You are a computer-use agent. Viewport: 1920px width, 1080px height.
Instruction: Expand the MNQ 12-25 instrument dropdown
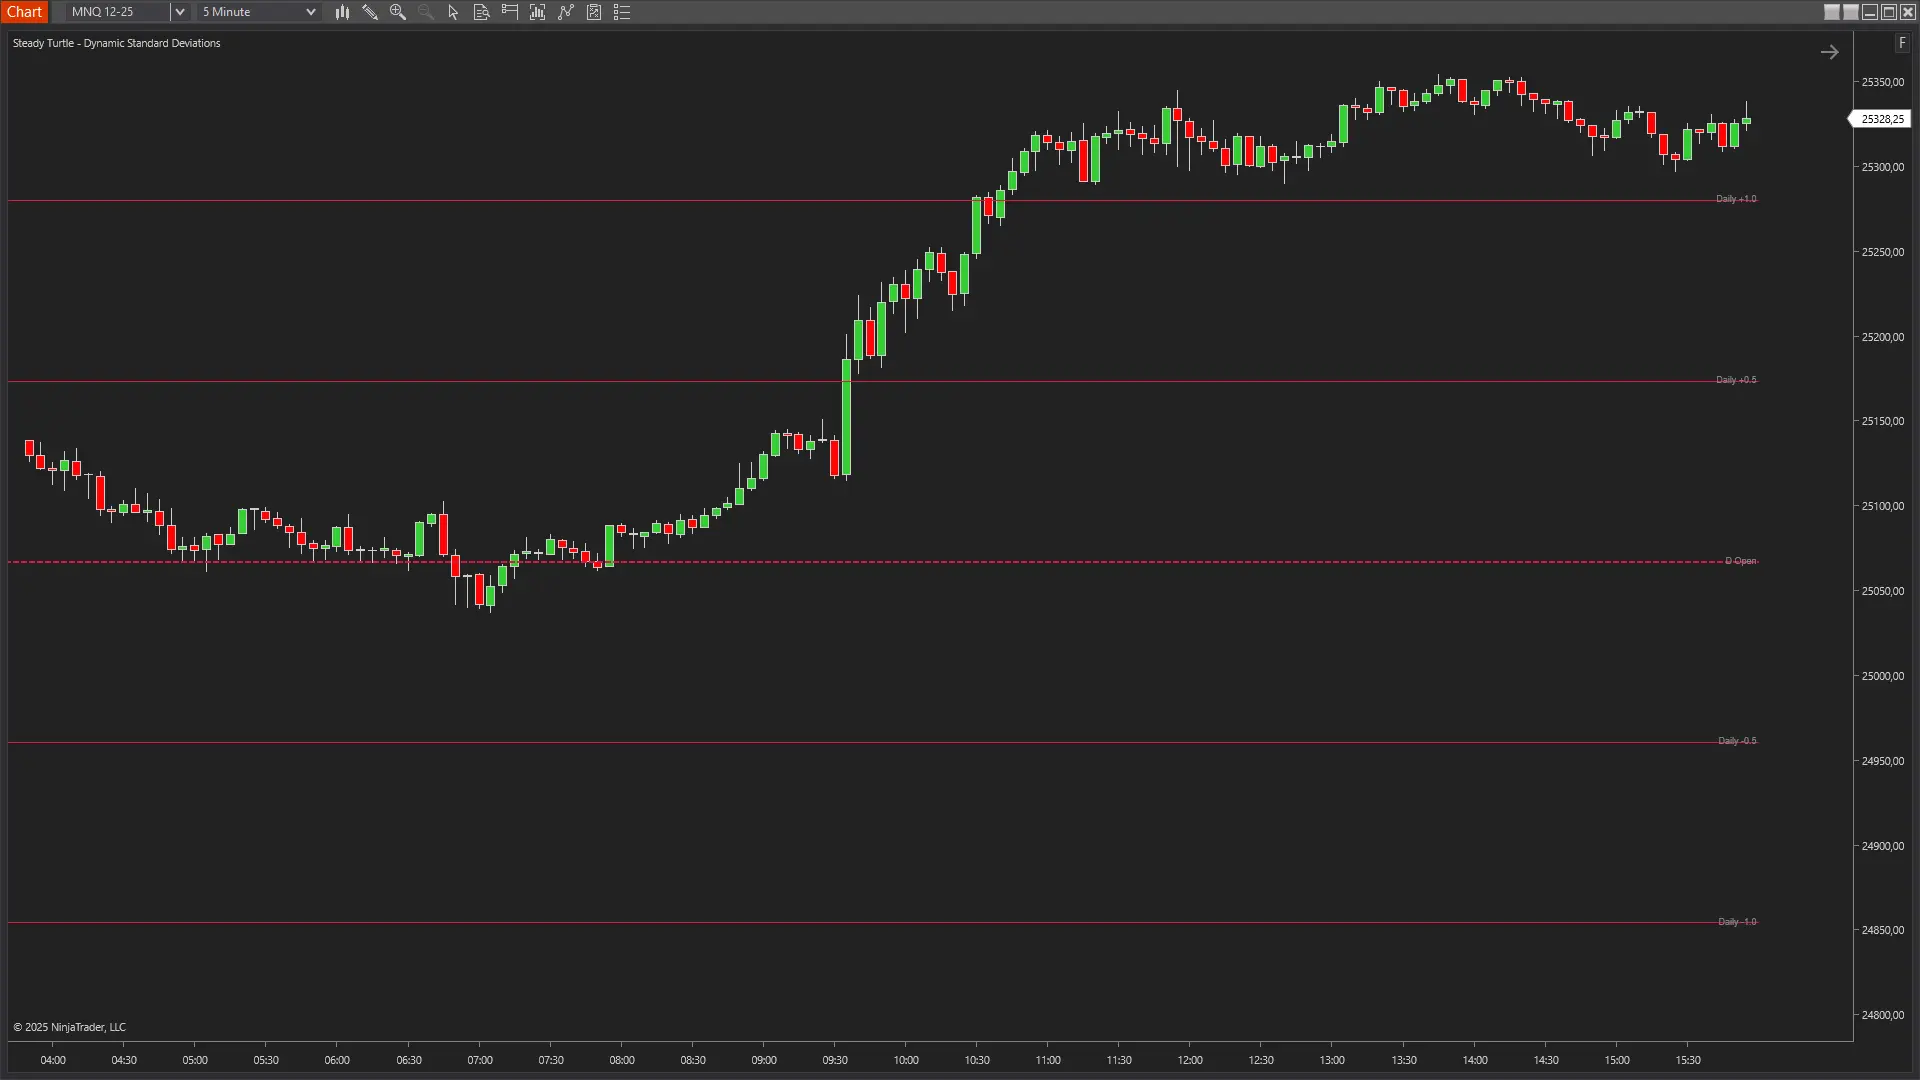coord(180,12)
